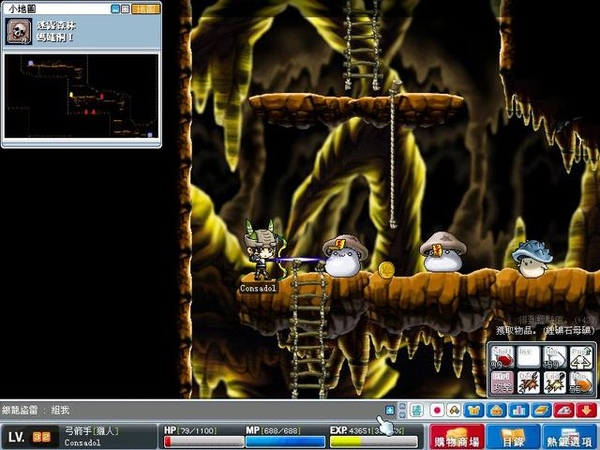Viewport: 600px width, 450px height.
Task: Open the 熱鍵選項 hotkey settings
Action: (570, 437)
